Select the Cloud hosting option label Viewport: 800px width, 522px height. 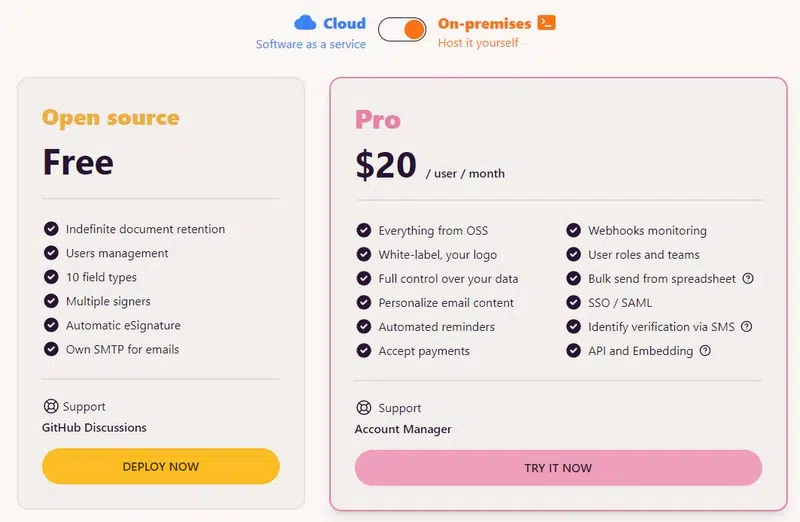(344, 23)
